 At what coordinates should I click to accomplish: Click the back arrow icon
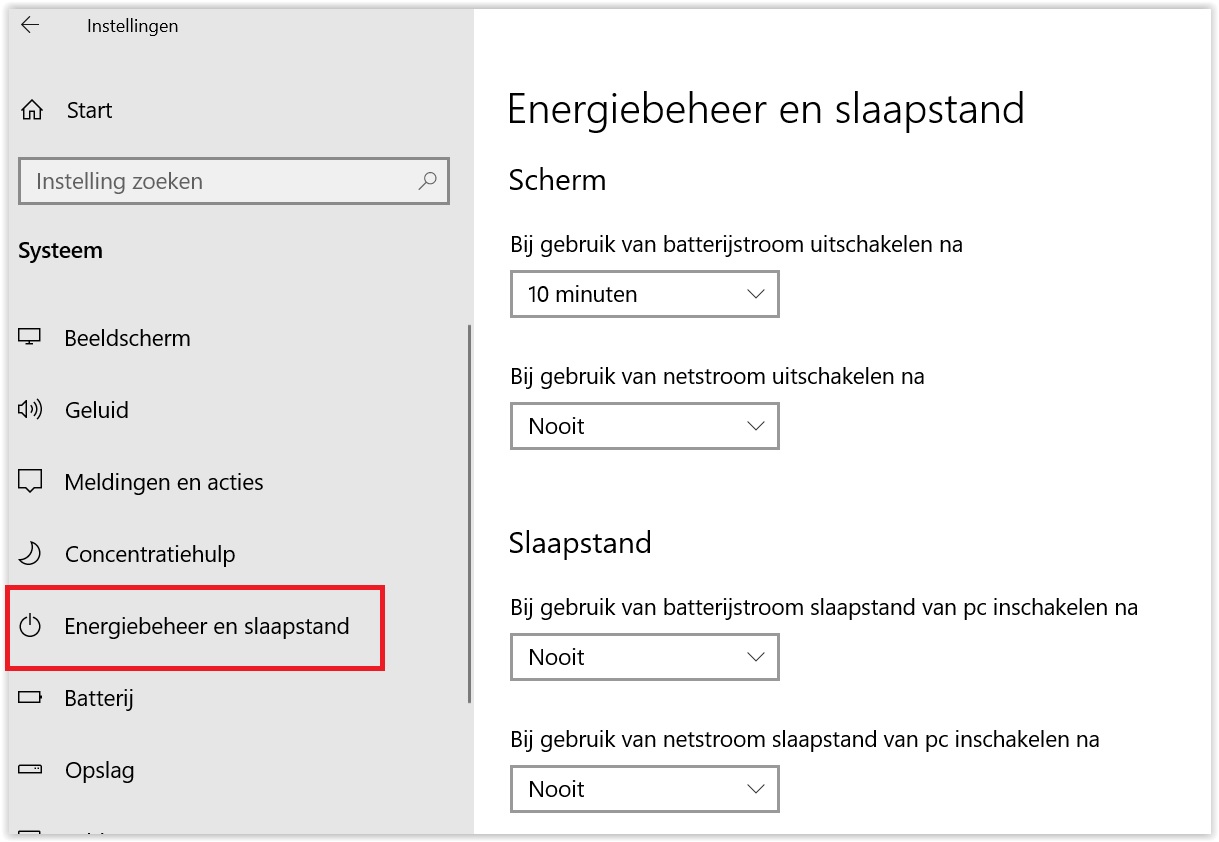30,26
